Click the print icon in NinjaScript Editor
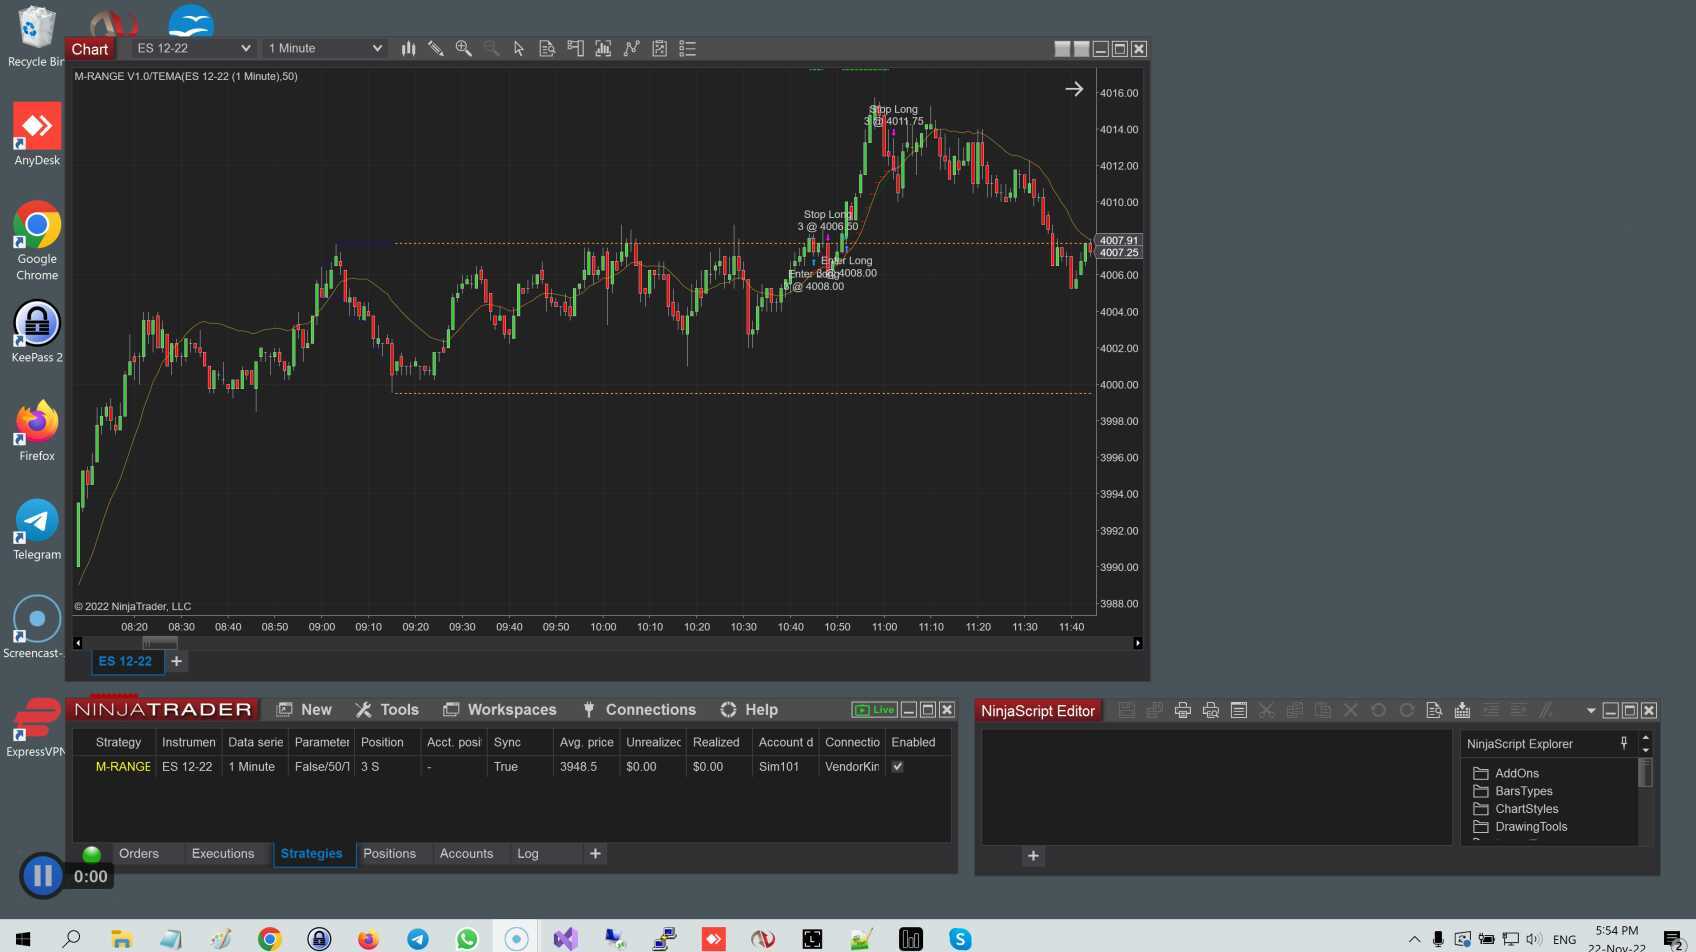 tap(1182, 710)
